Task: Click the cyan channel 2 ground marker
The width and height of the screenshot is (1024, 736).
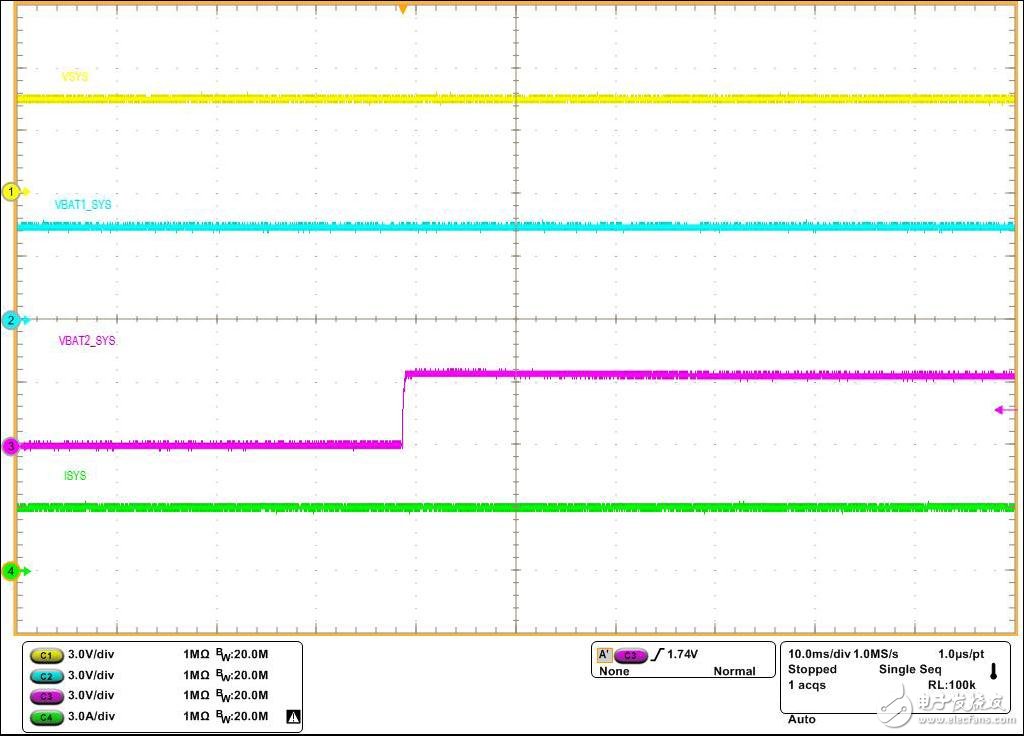Action: point(13,320)
